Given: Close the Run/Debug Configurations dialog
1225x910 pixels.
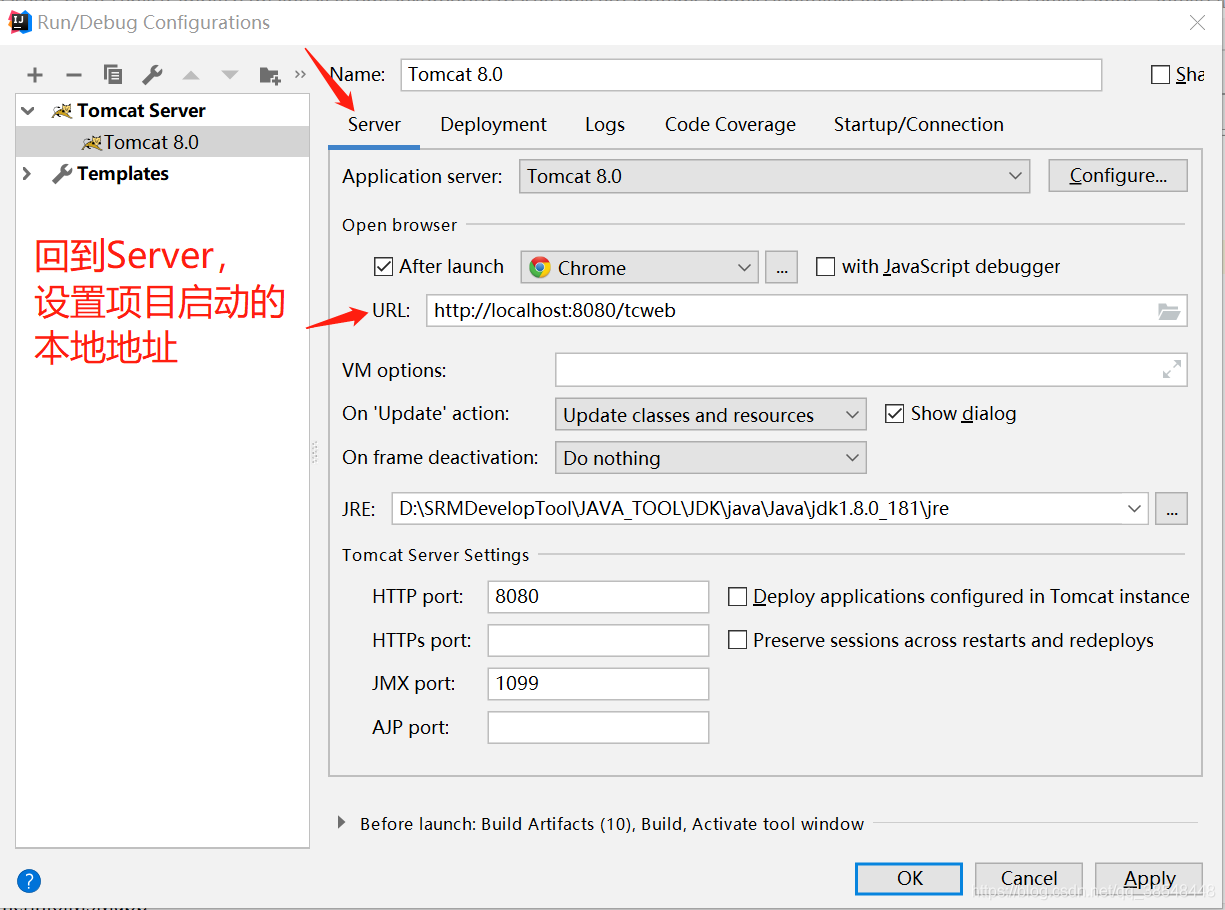Looking at the screenshot, I should pyautogui.click(x=1196, y=22).
